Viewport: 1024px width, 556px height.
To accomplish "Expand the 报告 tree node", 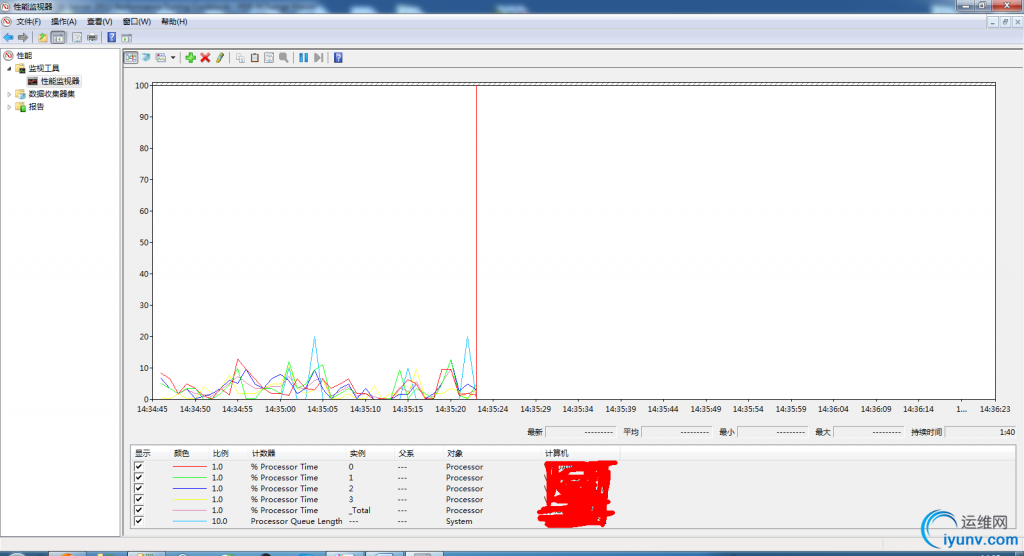I will pyautogui.click(x=9, y=107).
